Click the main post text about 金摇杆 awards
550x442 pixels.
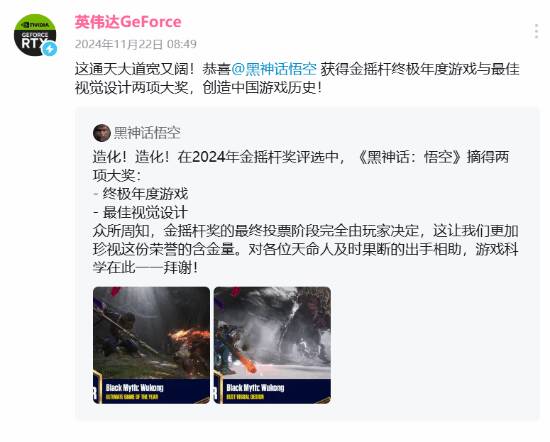[297, 78]
